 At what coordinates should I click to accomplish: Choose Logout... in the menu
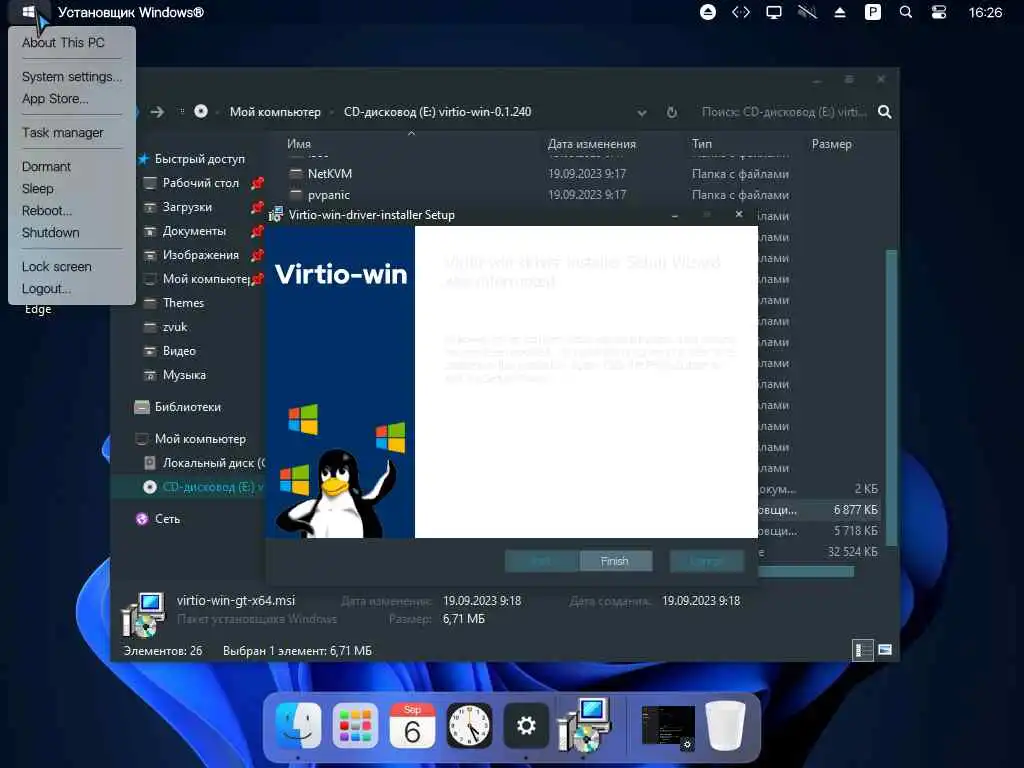pyautogui.click(x=46, y=289)
